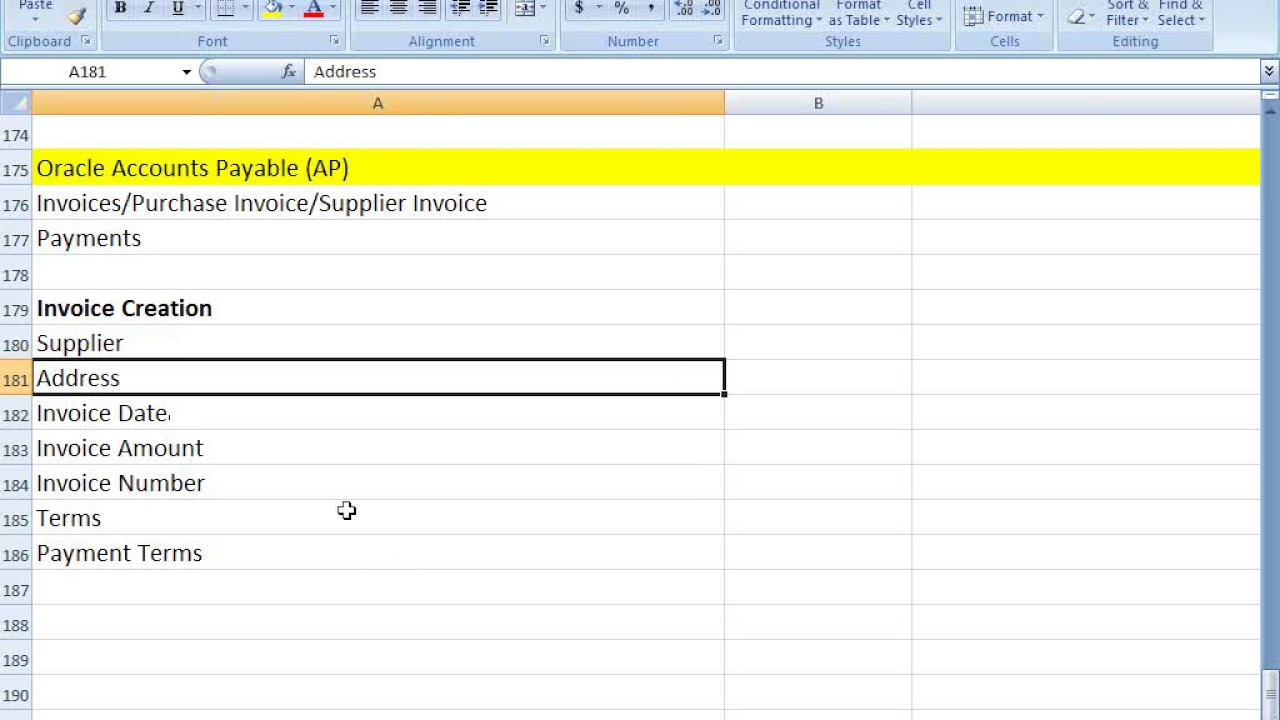The width and height of the screenshot is (1280, 720).
Task: Click the Name Box showing A181
Action: click(90, 72)
